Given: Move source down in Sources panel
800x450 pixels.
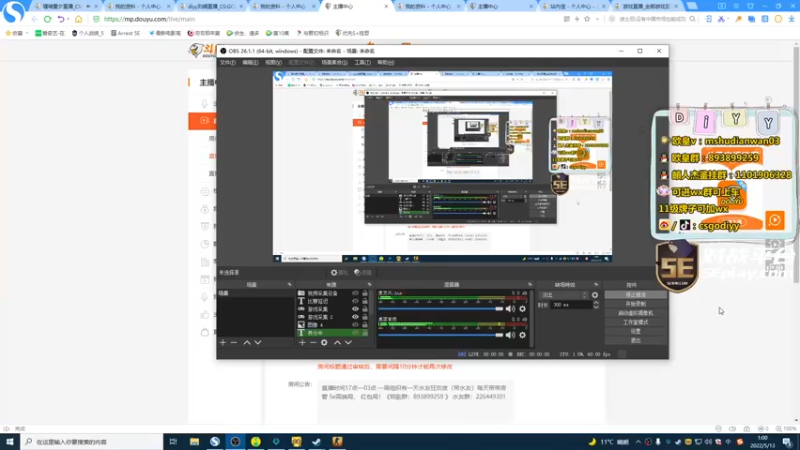Looking at the screenshot, I should [348, 342].
